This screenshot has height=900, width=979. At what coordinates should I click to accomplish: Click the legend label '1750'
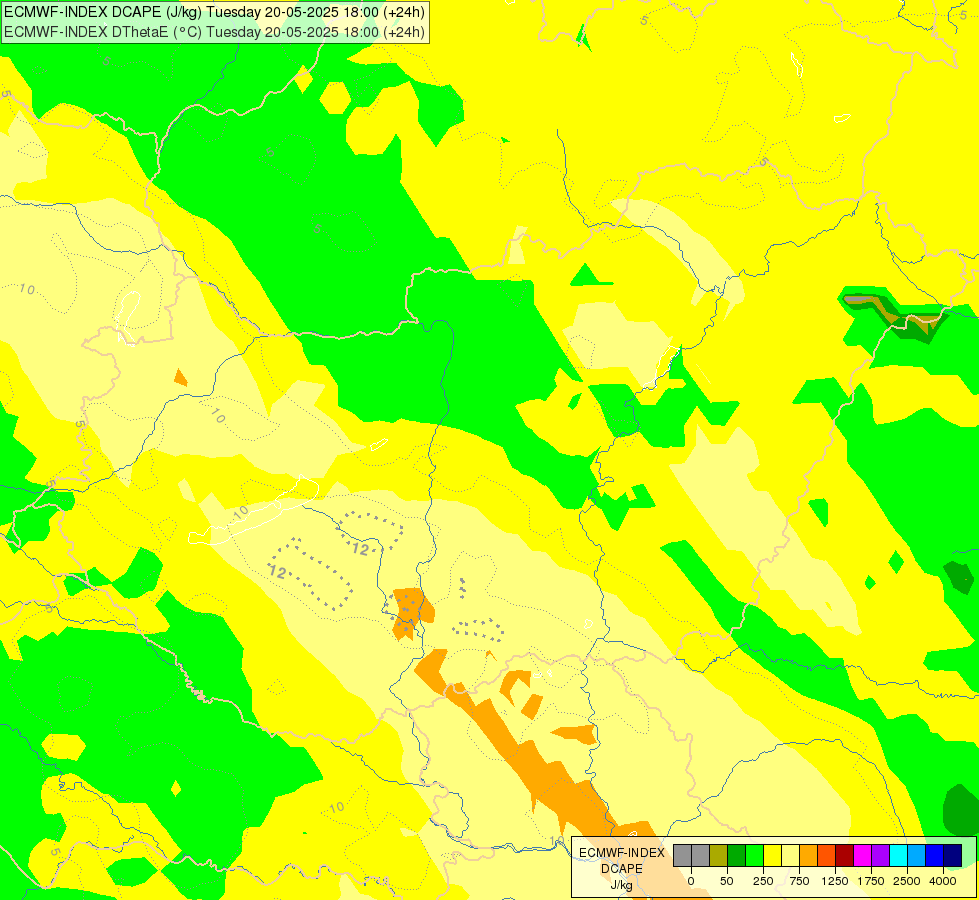pyautogui.click(x=871, y=881)
